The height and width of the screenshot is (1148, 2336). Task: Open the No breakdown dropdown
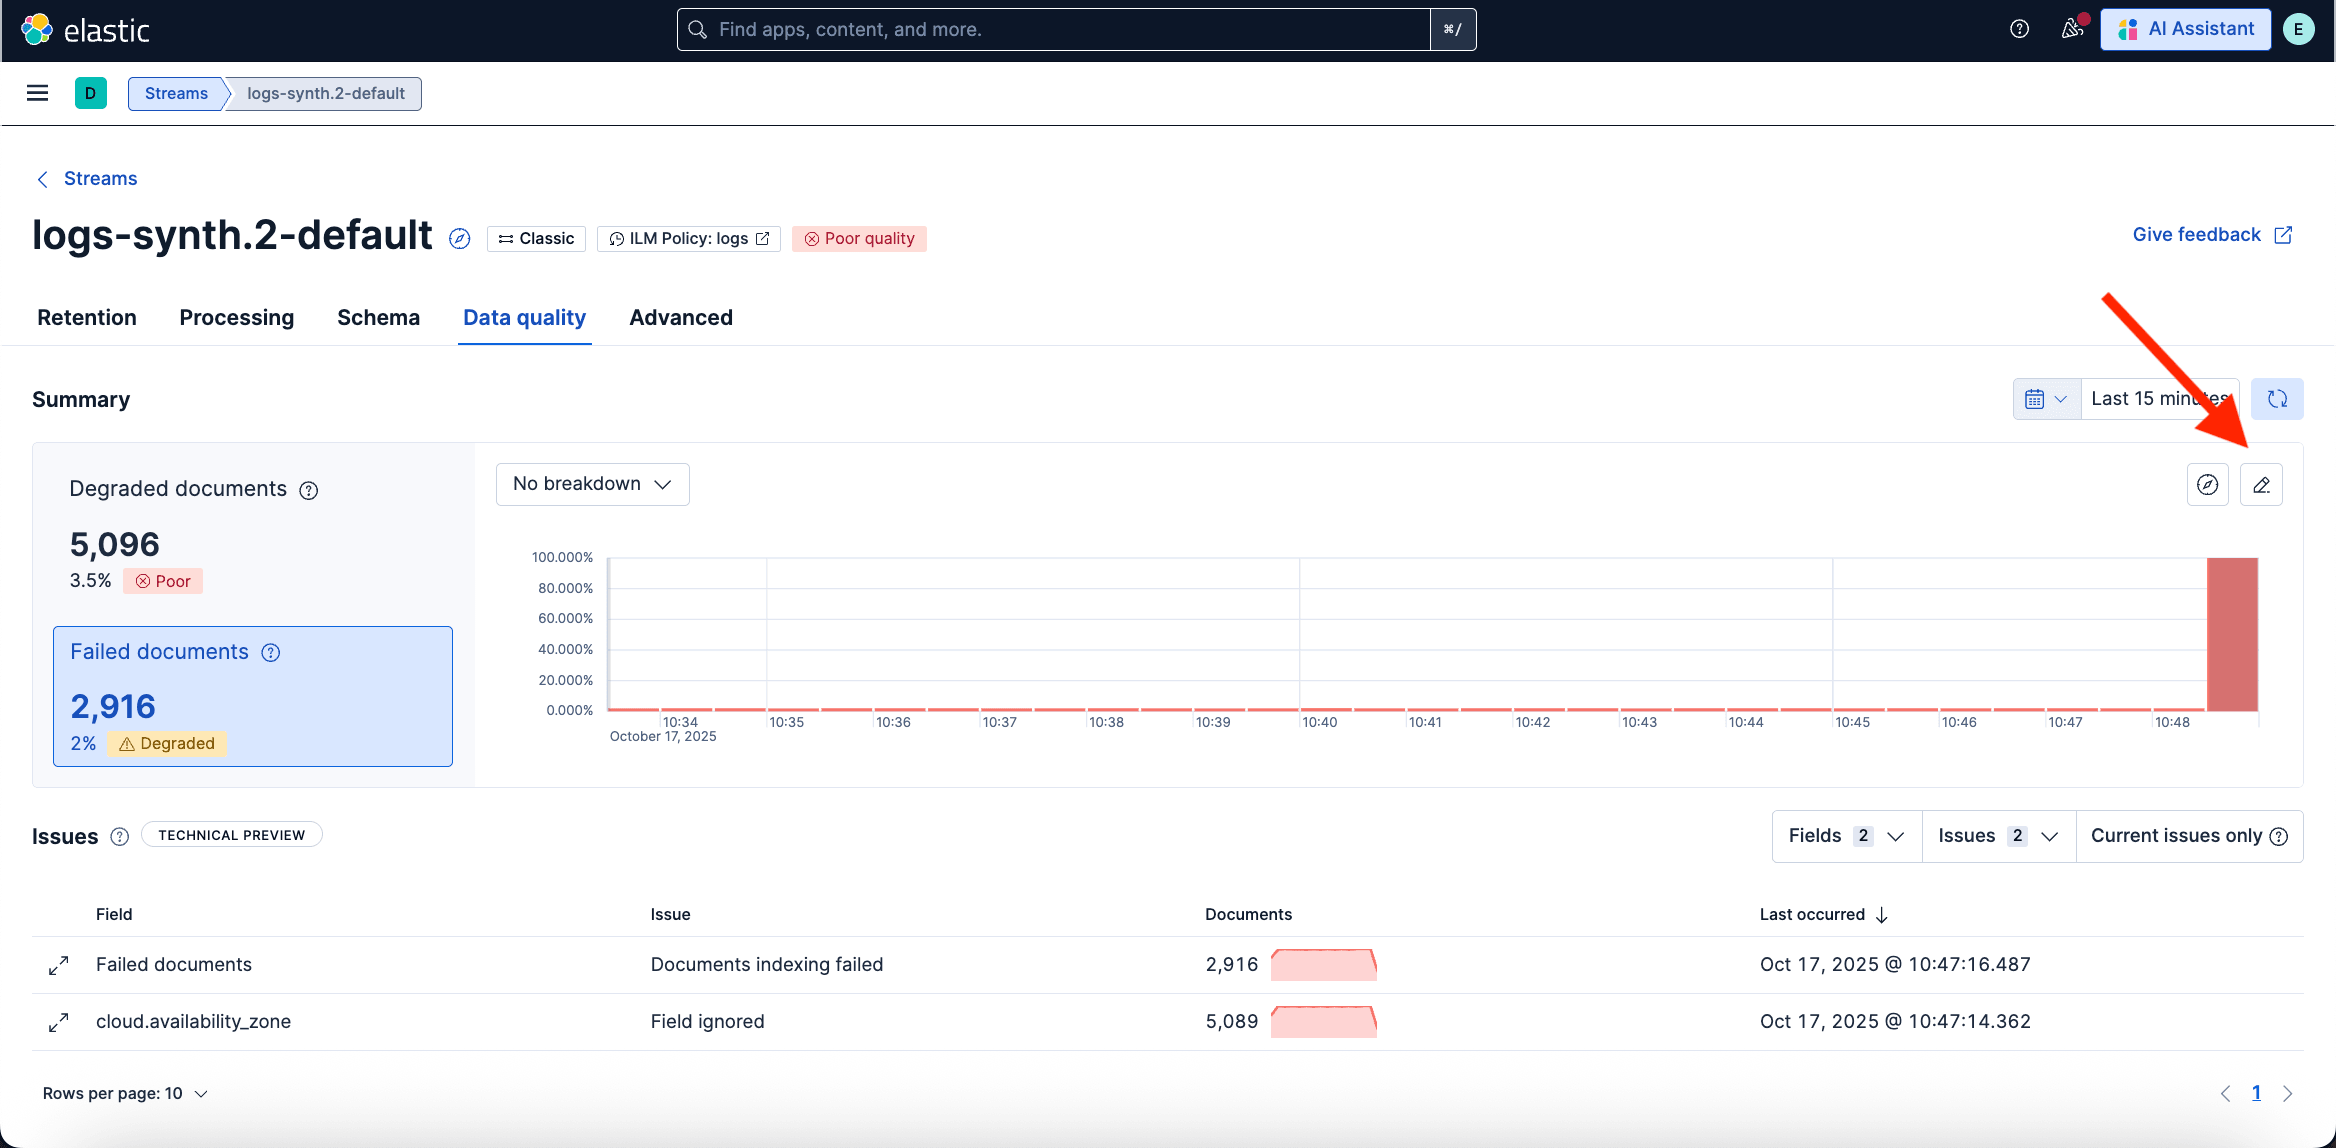tap(592, 484)
